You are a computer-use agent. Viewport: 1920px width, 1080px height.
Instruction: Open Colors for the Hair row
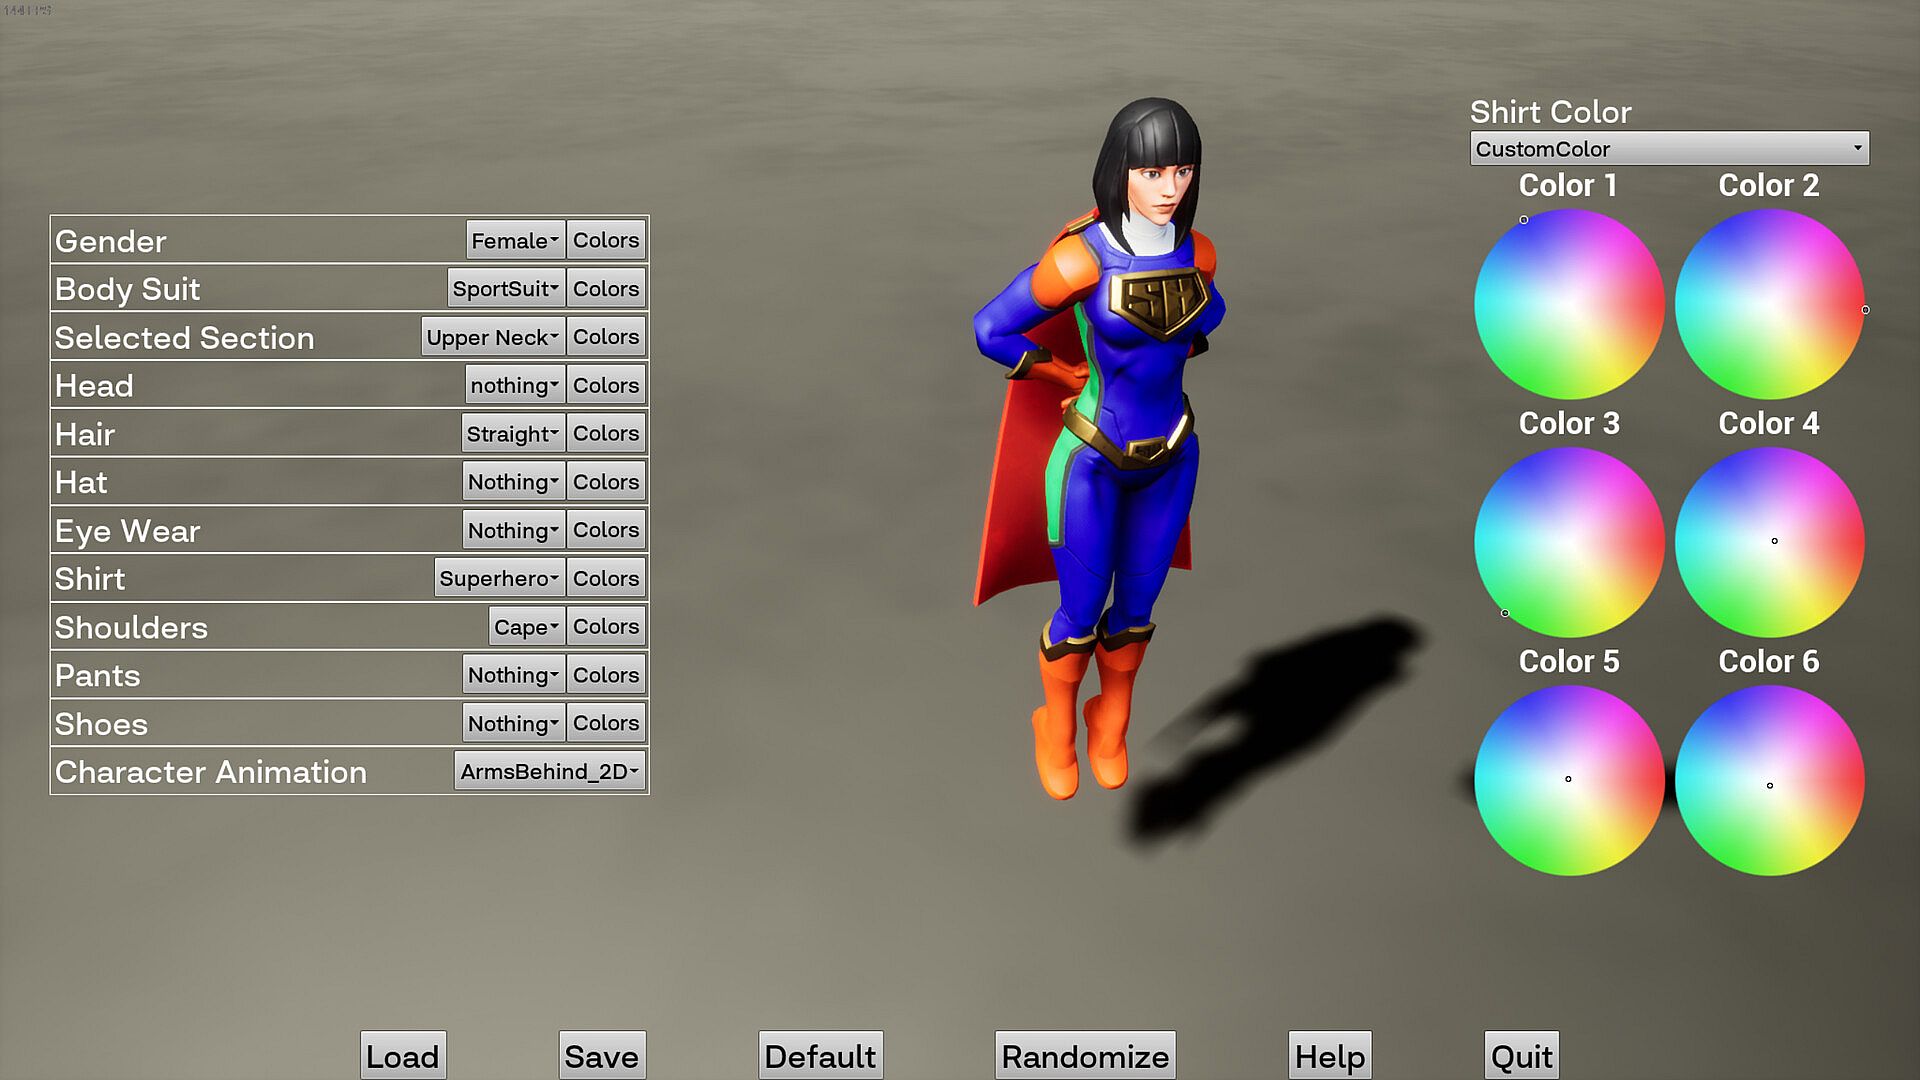point(606,434)
